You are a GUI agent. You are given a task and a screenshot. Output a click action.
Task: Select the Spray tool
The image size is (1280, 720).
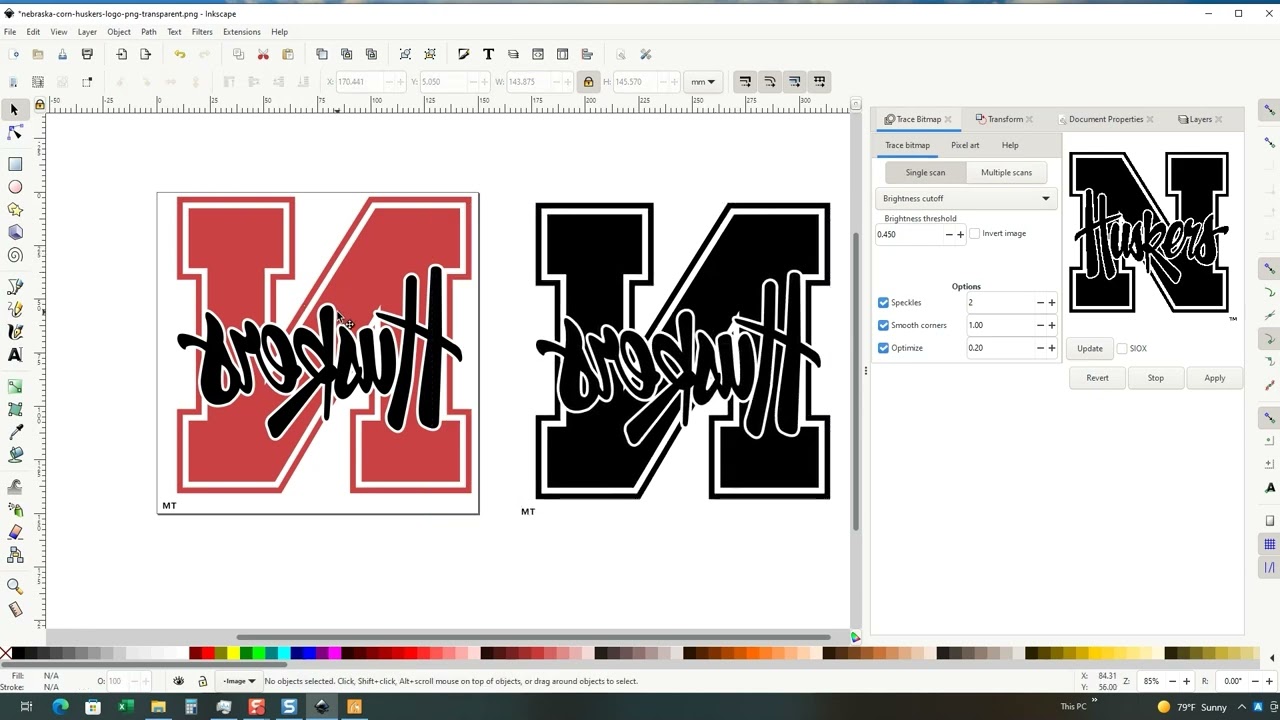tap(15, 510)
